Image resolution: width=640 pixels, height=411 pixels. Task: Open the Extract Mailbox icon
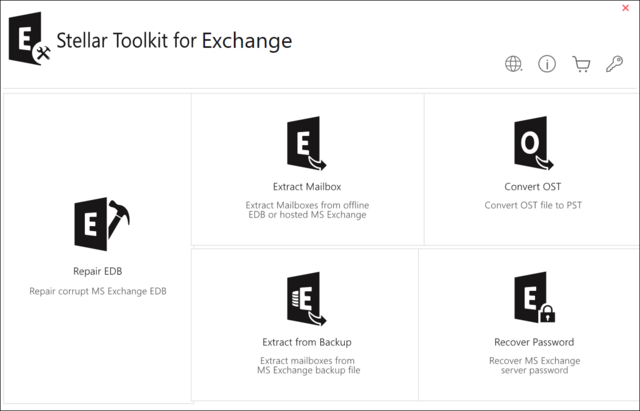point(307,143)
